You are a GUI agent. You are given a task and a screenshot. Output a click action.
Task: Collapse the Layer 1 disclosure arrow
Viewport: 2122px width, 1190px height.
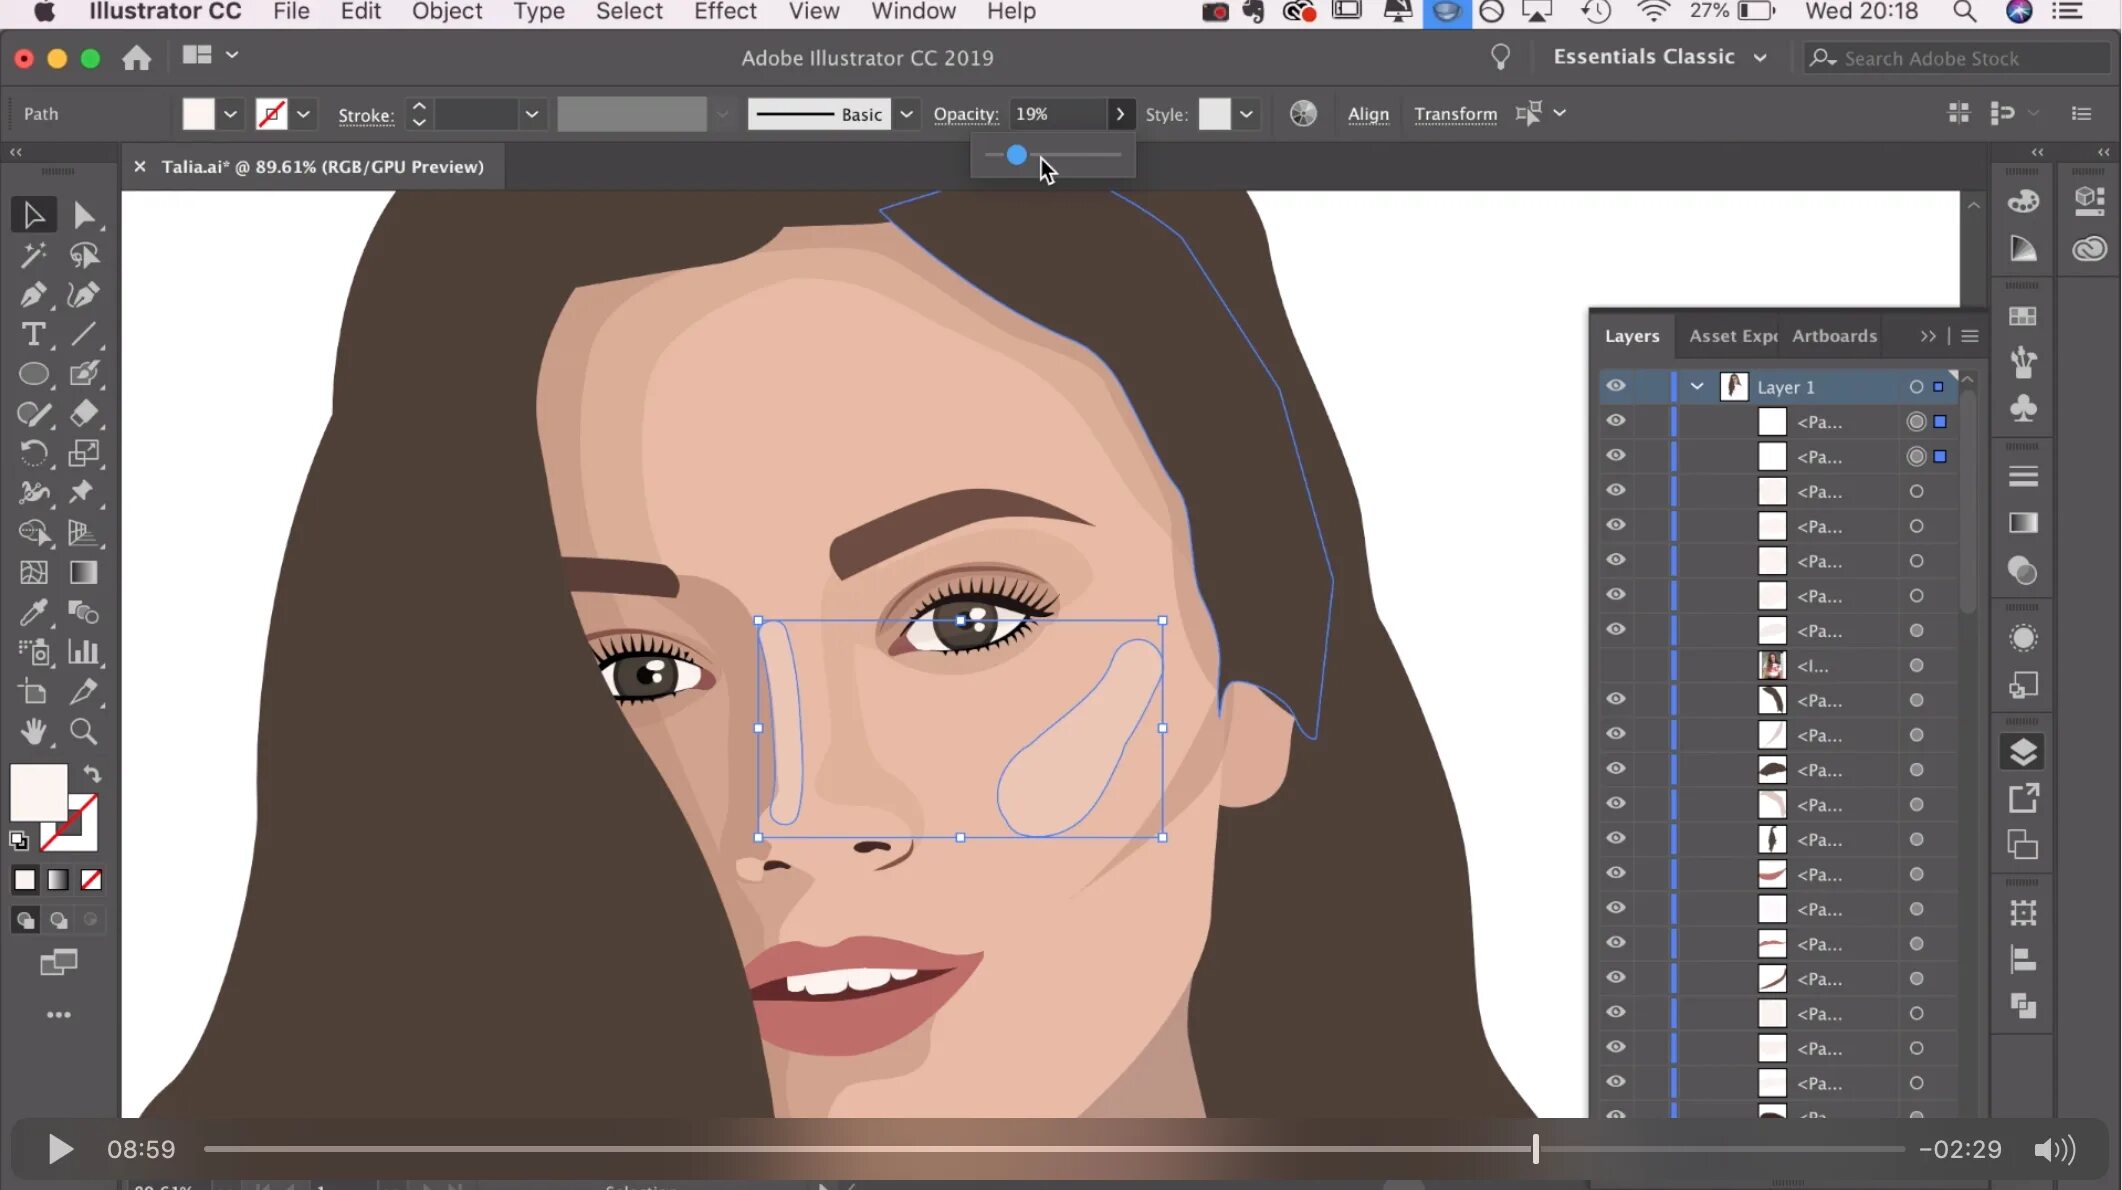pyautogui.click(x=1697, y=386)
